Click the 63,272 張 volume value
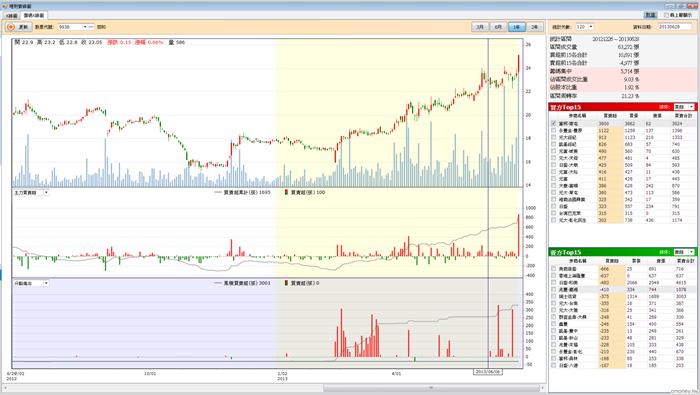The image size is (700, 395). (x=629, y=47)
